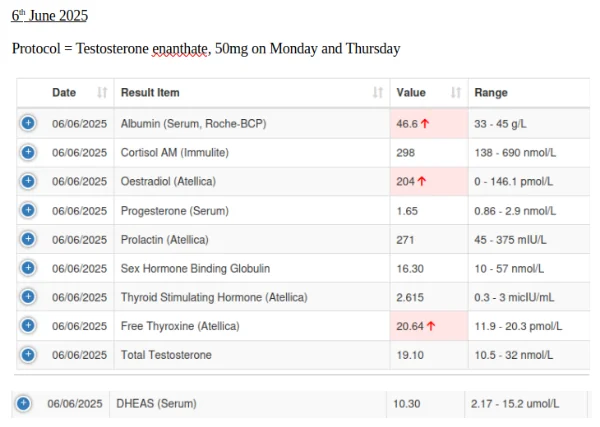Image resolution: width=600 pixels, height=427 pixels.
Task: Expand the DHEAS (Serum) row
Action: click(23, 403)
